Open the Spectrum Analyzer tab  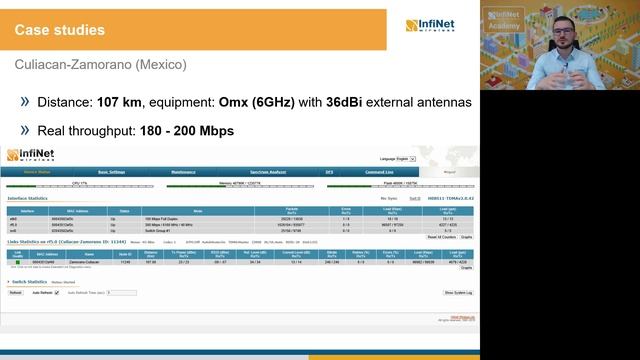tap(268, 172)
